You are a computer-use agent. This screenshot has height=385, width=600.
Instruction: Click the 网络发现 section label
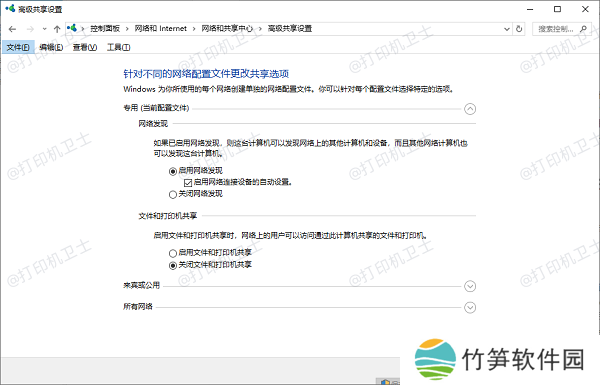pos(153,124)
